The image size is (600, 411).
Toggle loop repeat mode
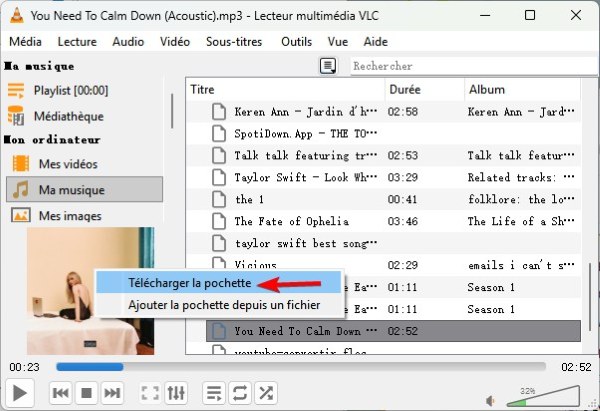point(240,393)
